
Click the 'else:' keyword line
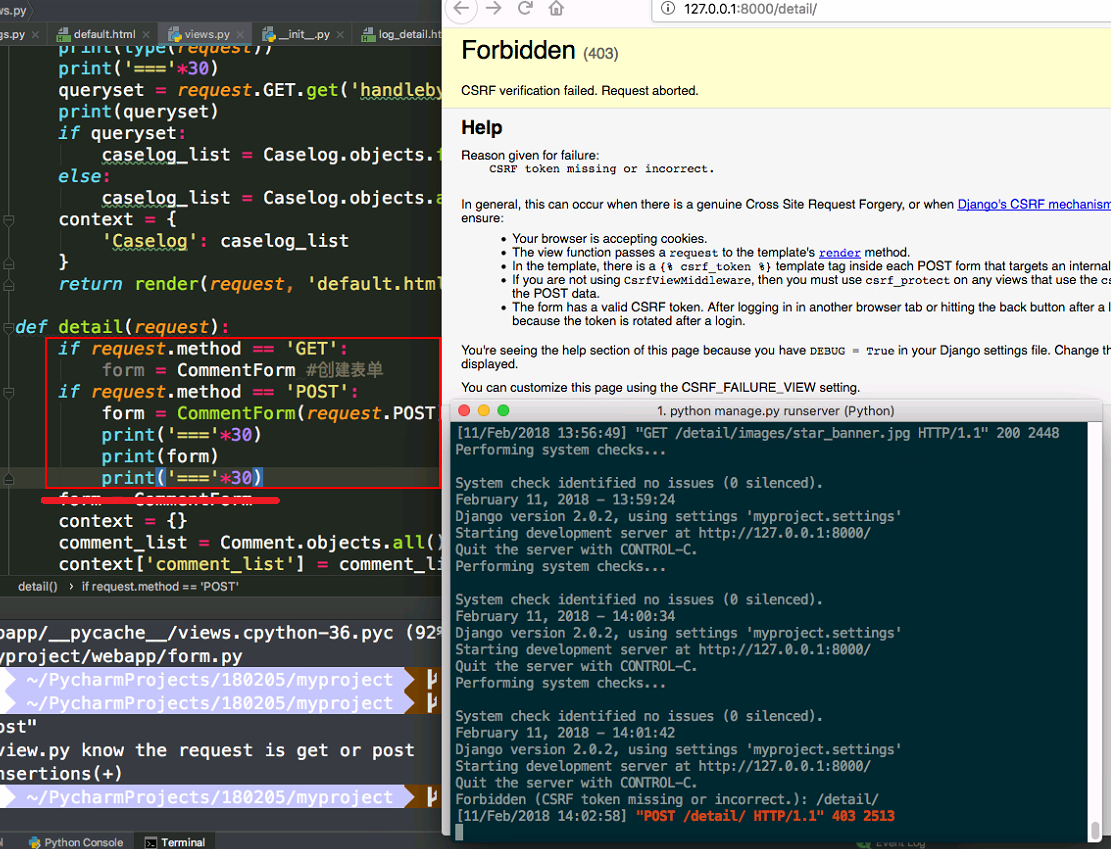click(x=84, y=176)
